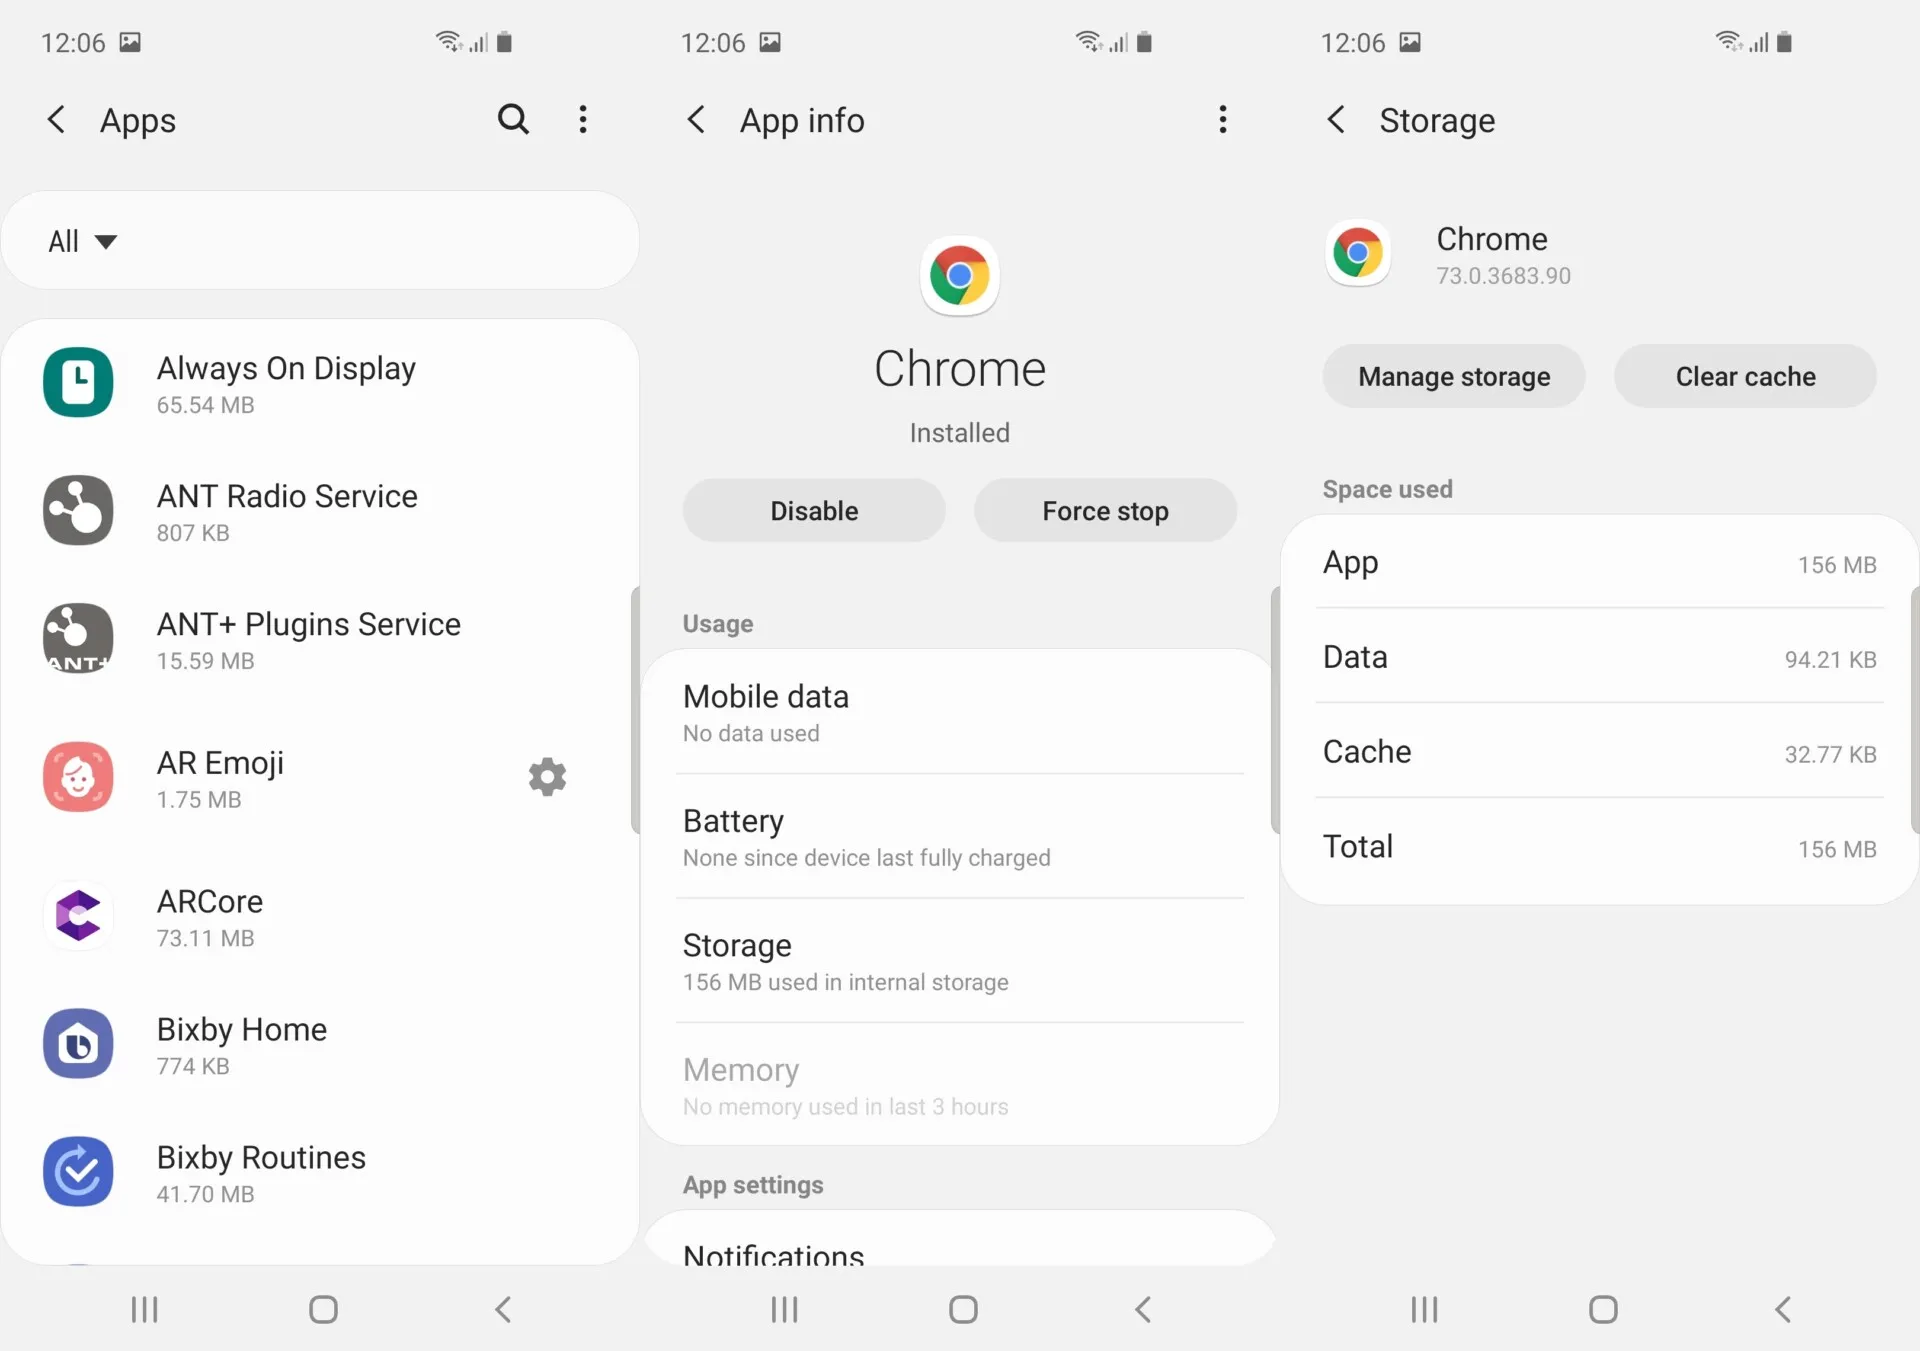Tap Manage storage for Chrome
Image resolution: width=1920 pixels, height=1351 pixels.
(1452, 374)
